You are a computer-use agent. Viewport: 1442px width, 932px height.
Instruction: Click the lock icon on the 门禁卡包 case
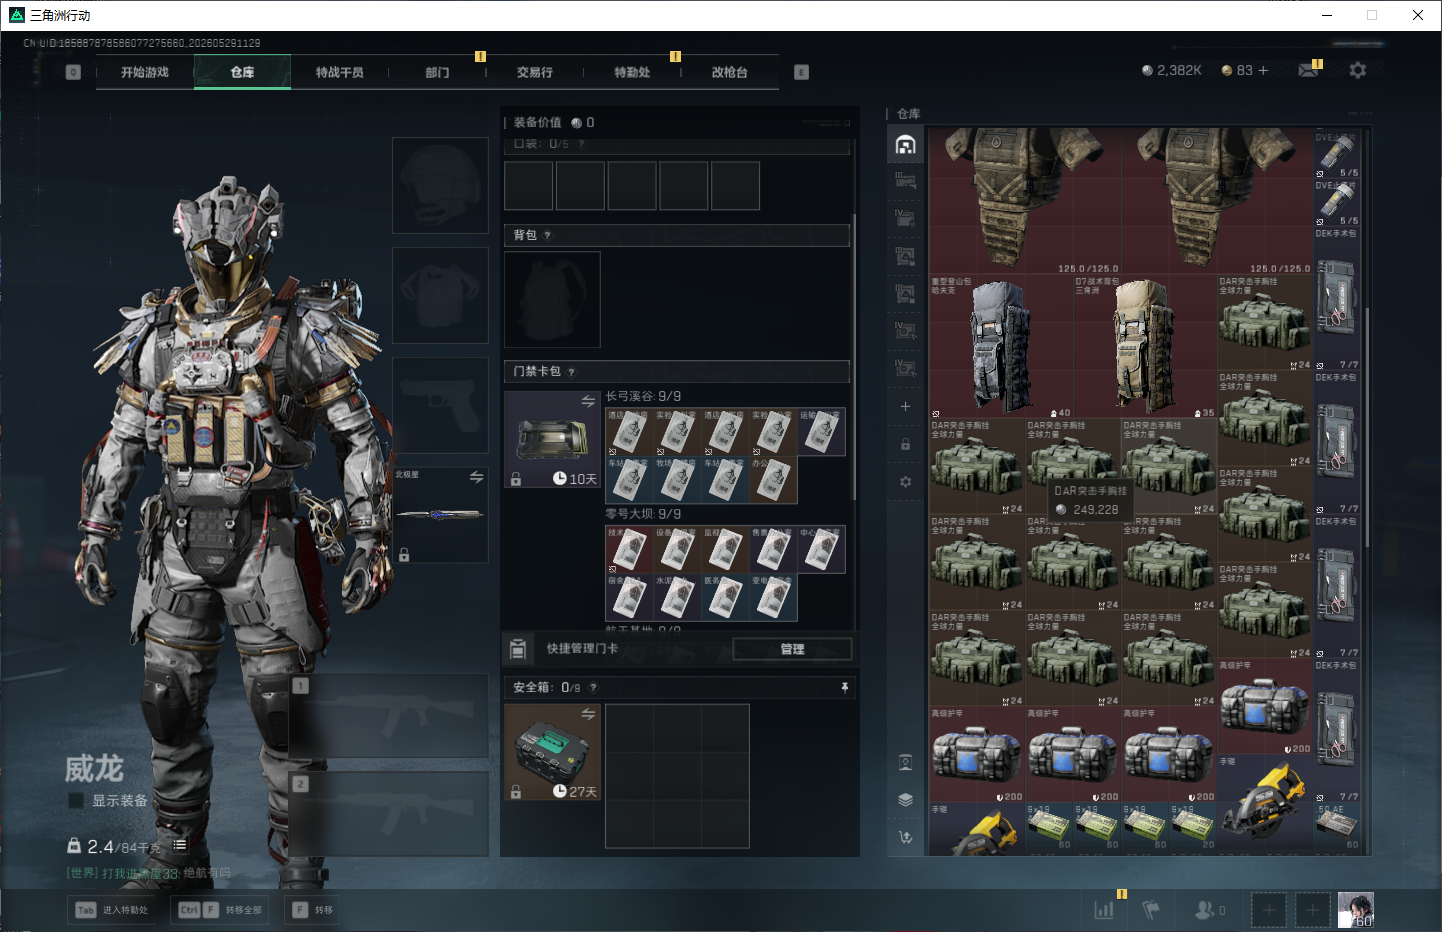coord(516,479)
